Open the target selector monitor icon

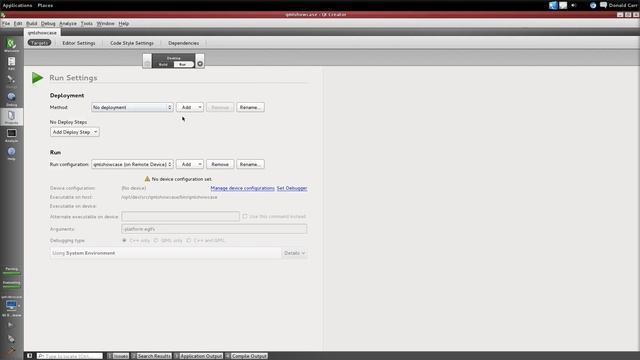coord(11,306)
